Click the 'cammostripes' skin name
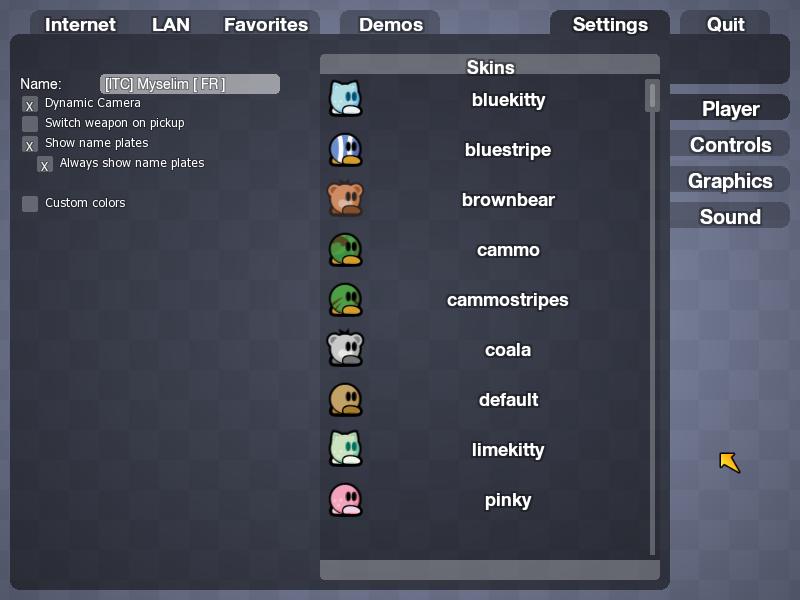The image size is (800, 600). click(508, 300)
